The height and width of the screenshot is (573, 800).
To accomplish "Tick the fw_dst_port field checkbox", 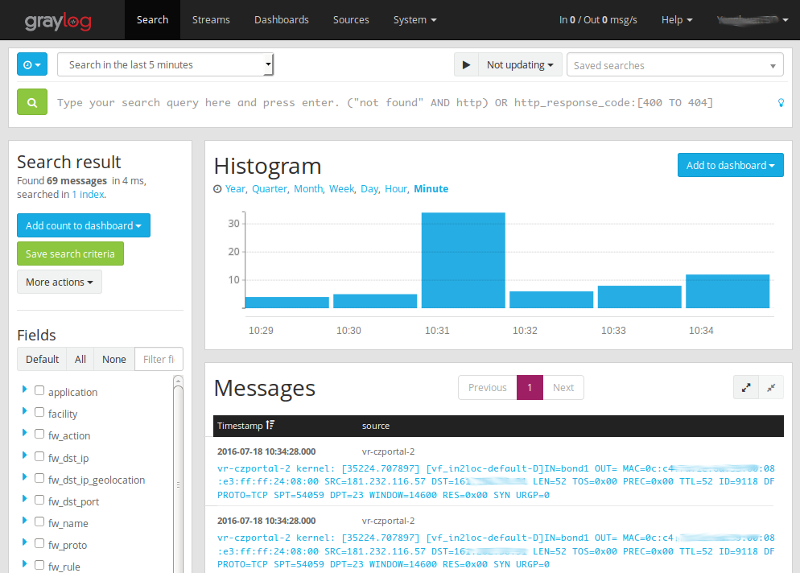I will tap(40, 501).
